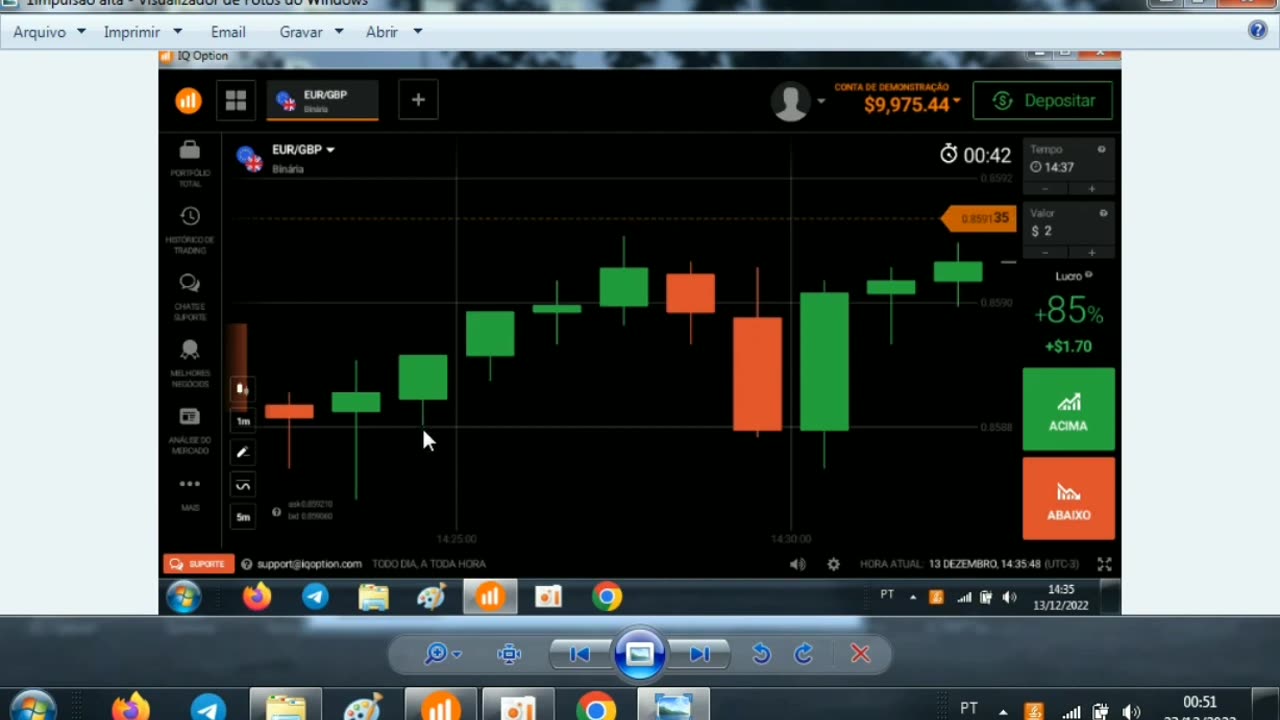The height and width of the screenshot is (720, 1280).
Task: Rotate the photo counterclockwise
Action: coord(761,654)
